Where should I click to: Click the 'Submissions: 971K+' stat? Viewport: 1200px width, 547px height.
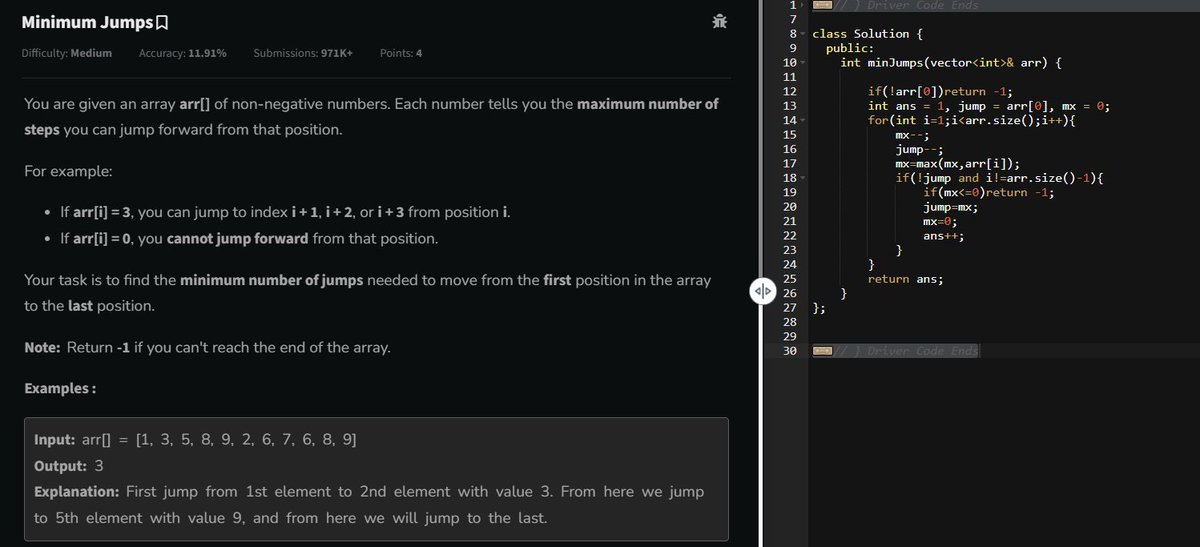303,52
